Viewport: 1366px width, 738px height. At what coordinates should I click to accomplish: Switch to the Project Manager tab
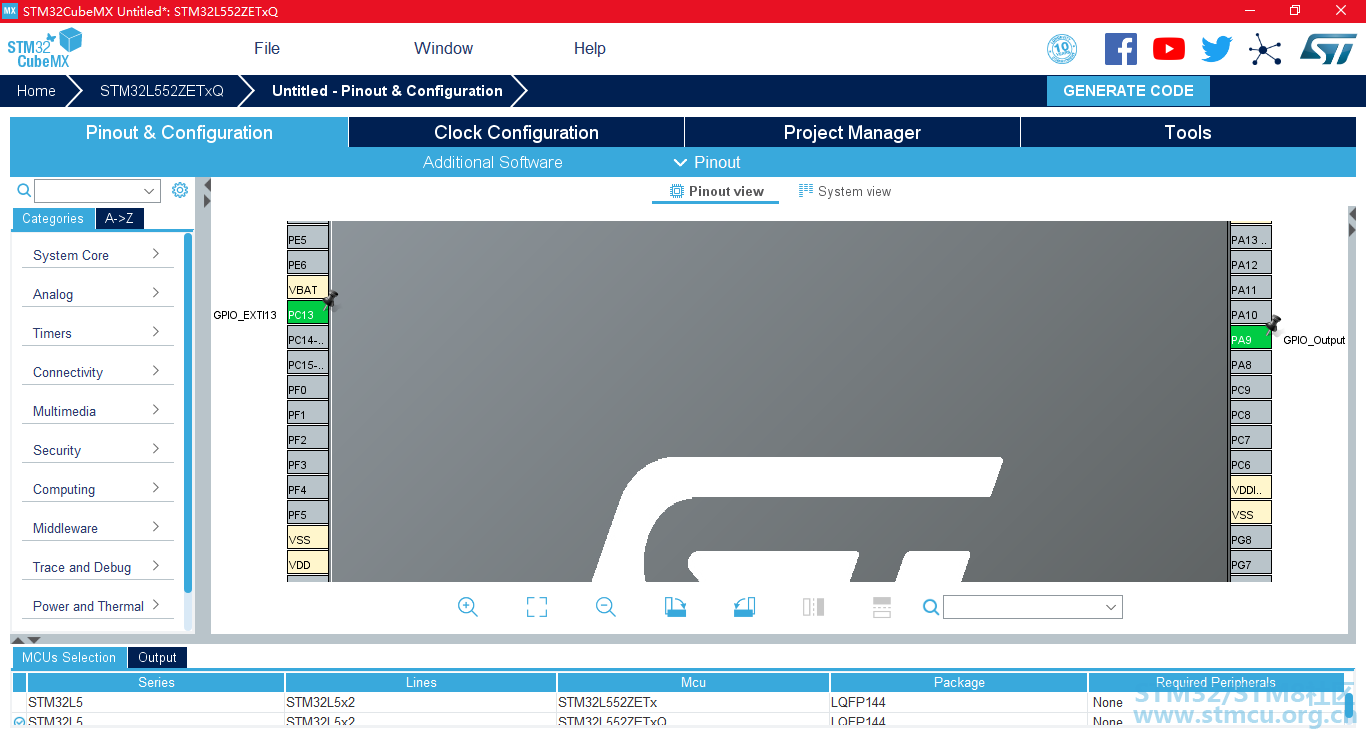[x=852, y=132]
